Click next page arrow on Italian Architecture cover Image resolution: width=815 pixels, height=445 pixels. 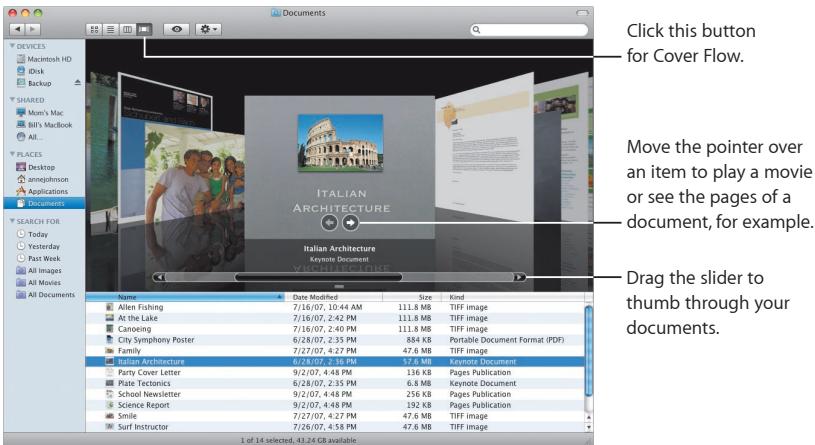tap(351, 223)
